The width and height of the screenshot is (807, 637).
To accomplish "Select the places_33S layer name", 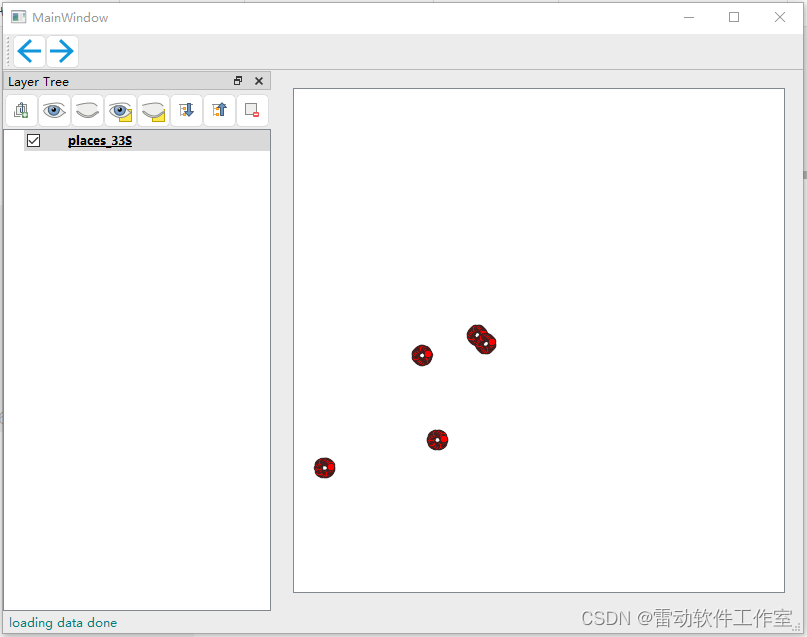I will coord(100,140).
